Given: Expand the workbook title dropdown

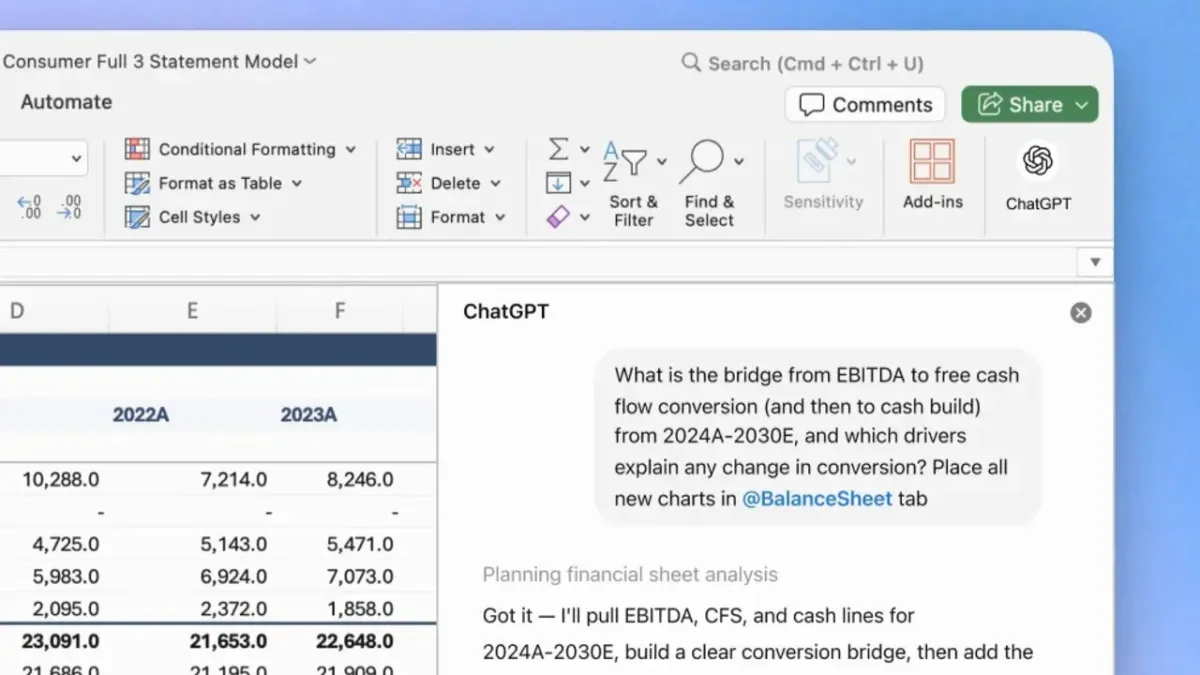Looking at the screenshot, I should 310,61.
